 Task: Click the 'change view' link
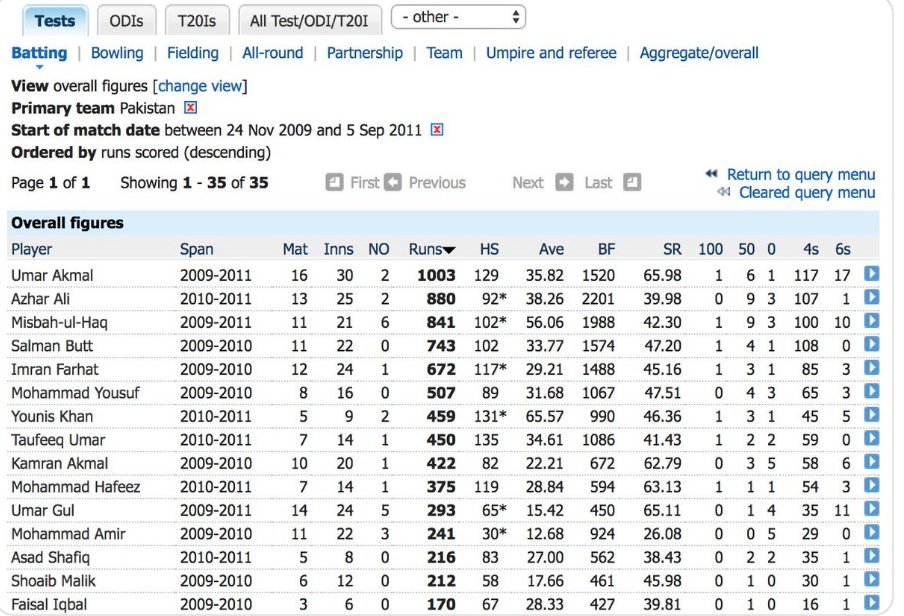tap(202, 86)
